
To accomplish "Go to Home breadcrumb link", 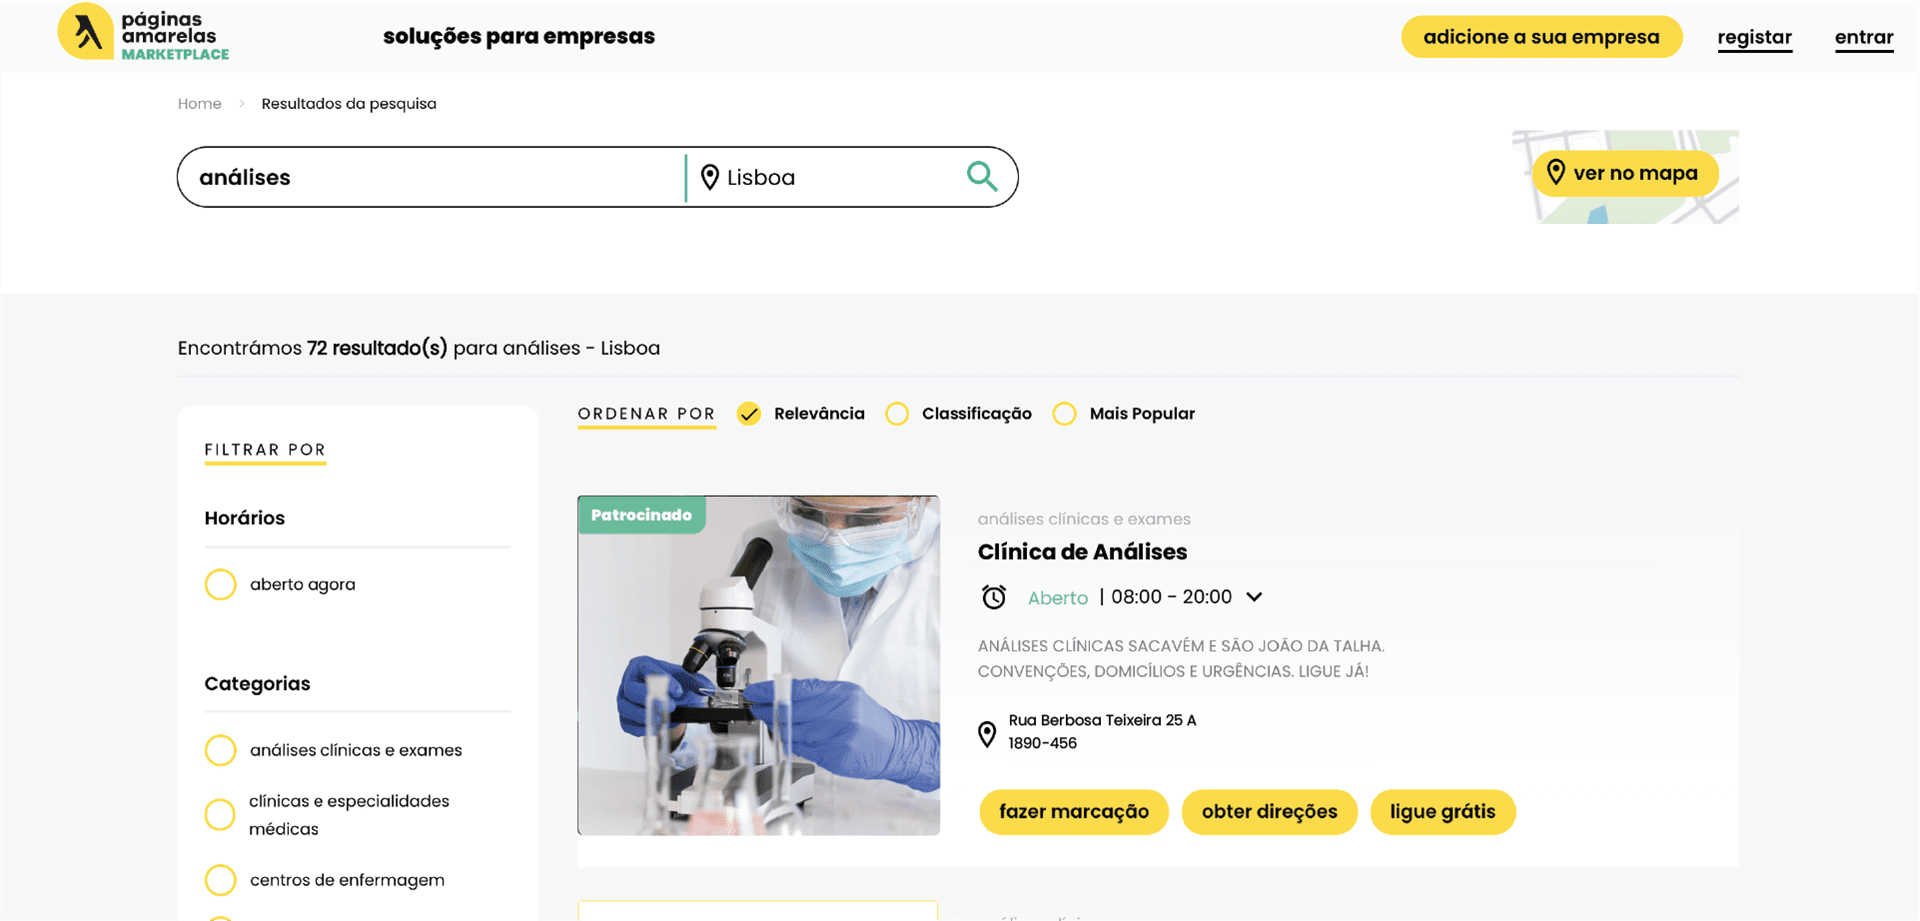I will (x=199, y=104).
